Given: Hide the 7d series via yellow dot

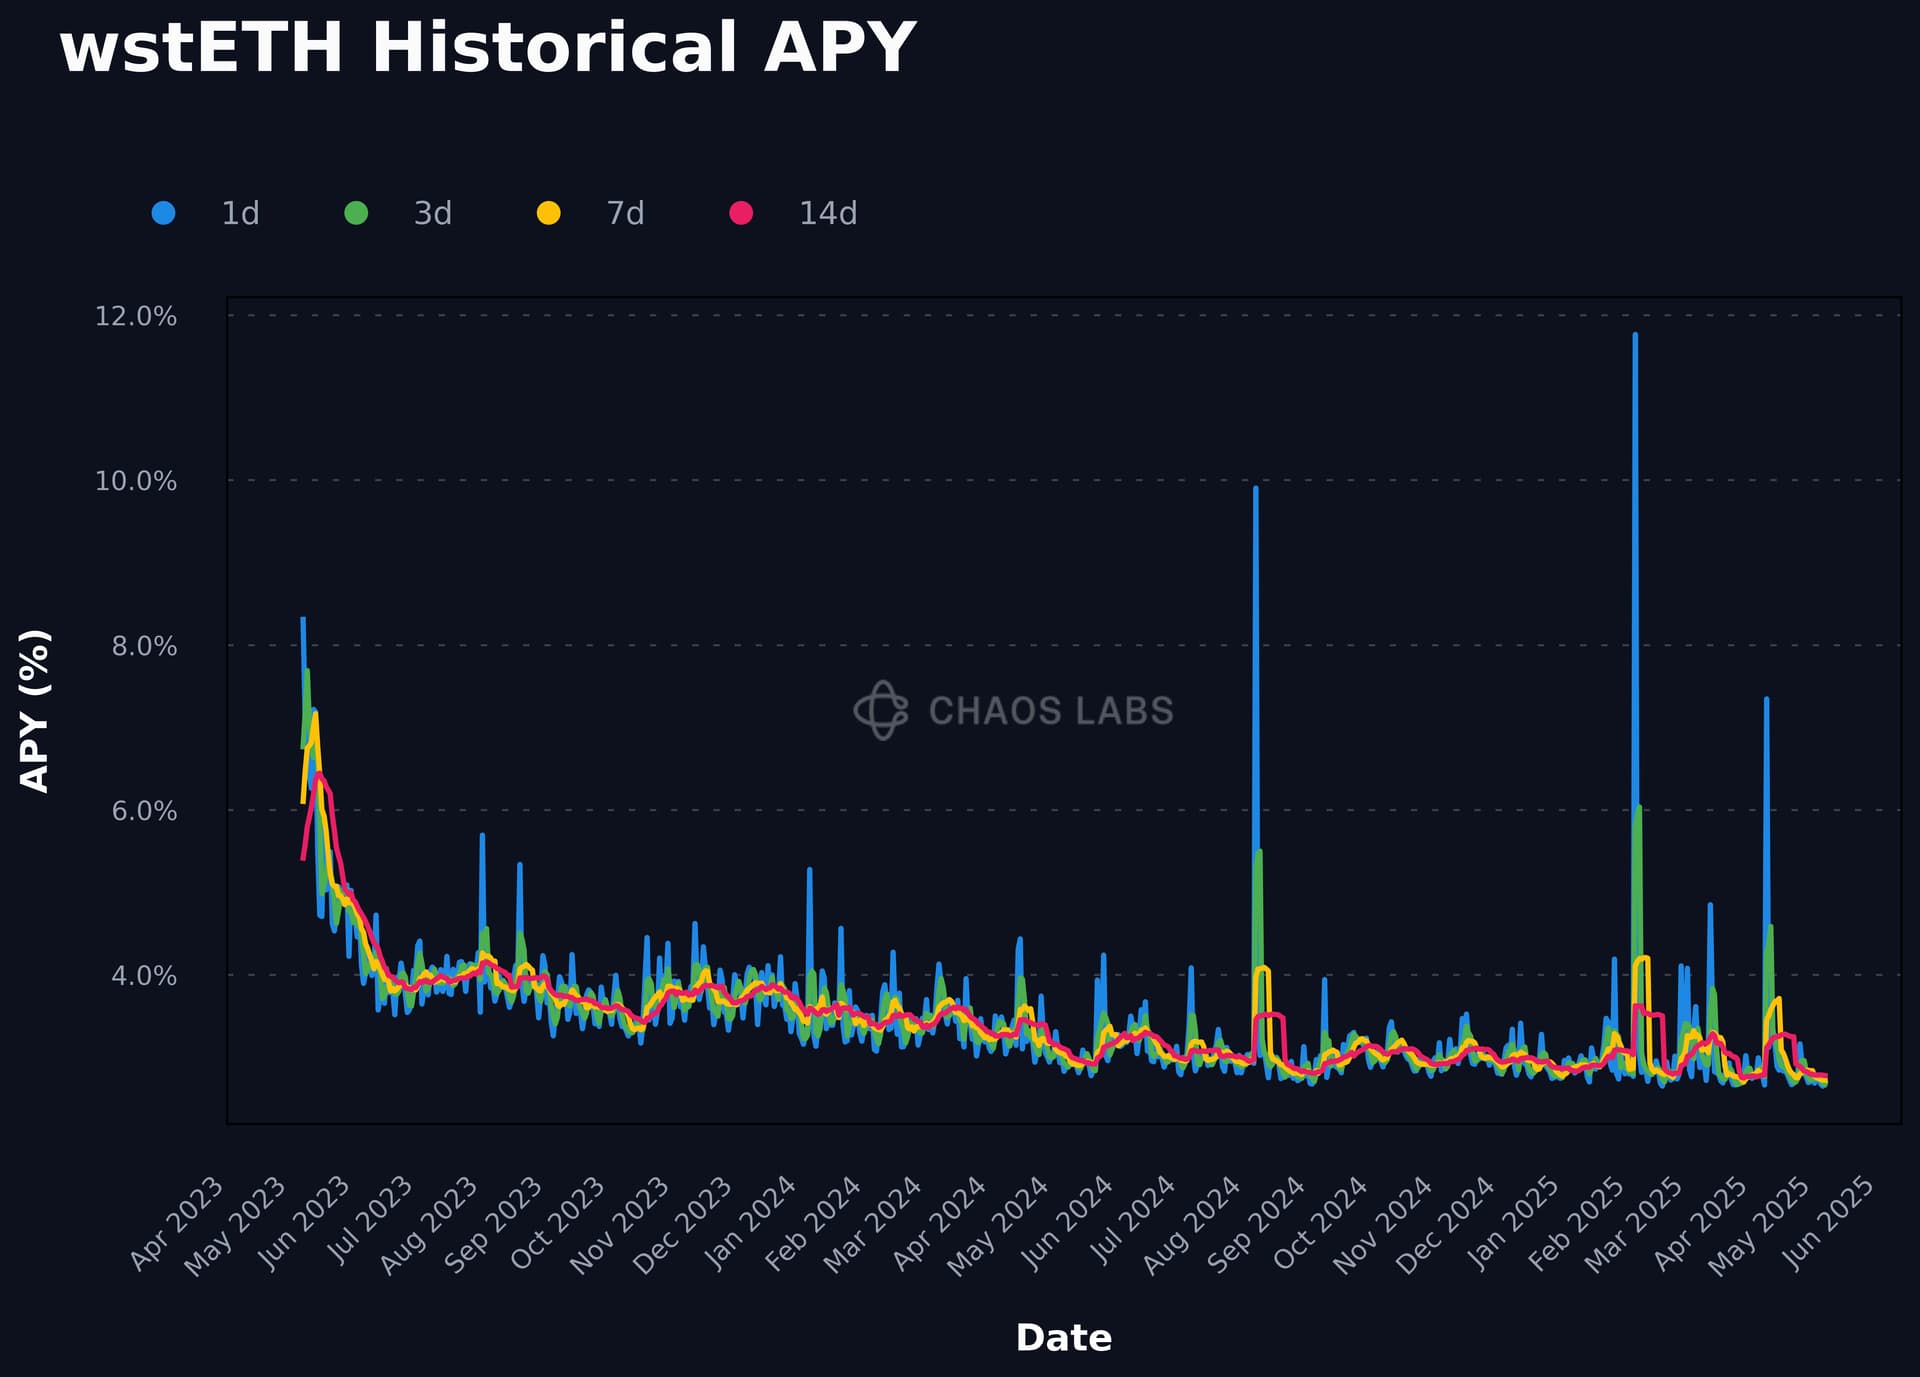Looking at the screenshot, I should point(549,213).
